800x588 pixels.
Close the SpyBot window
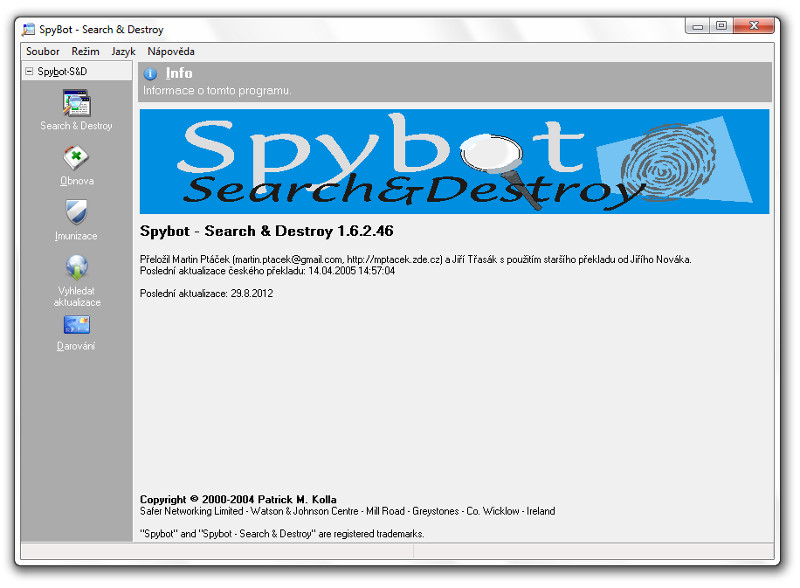pyautogui.click(x=754, y=26)
